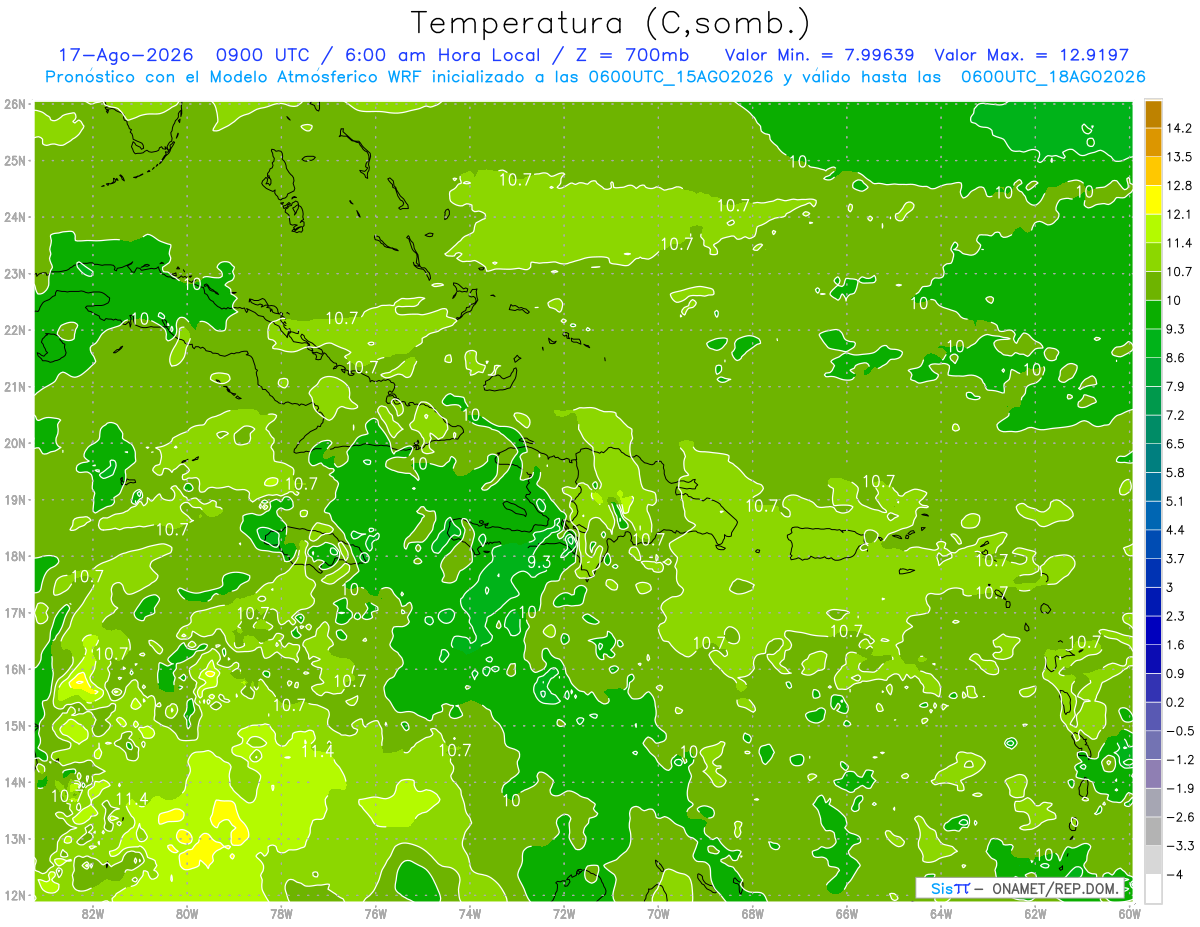Click the "-2.6" color scale label

[1180, 817]
